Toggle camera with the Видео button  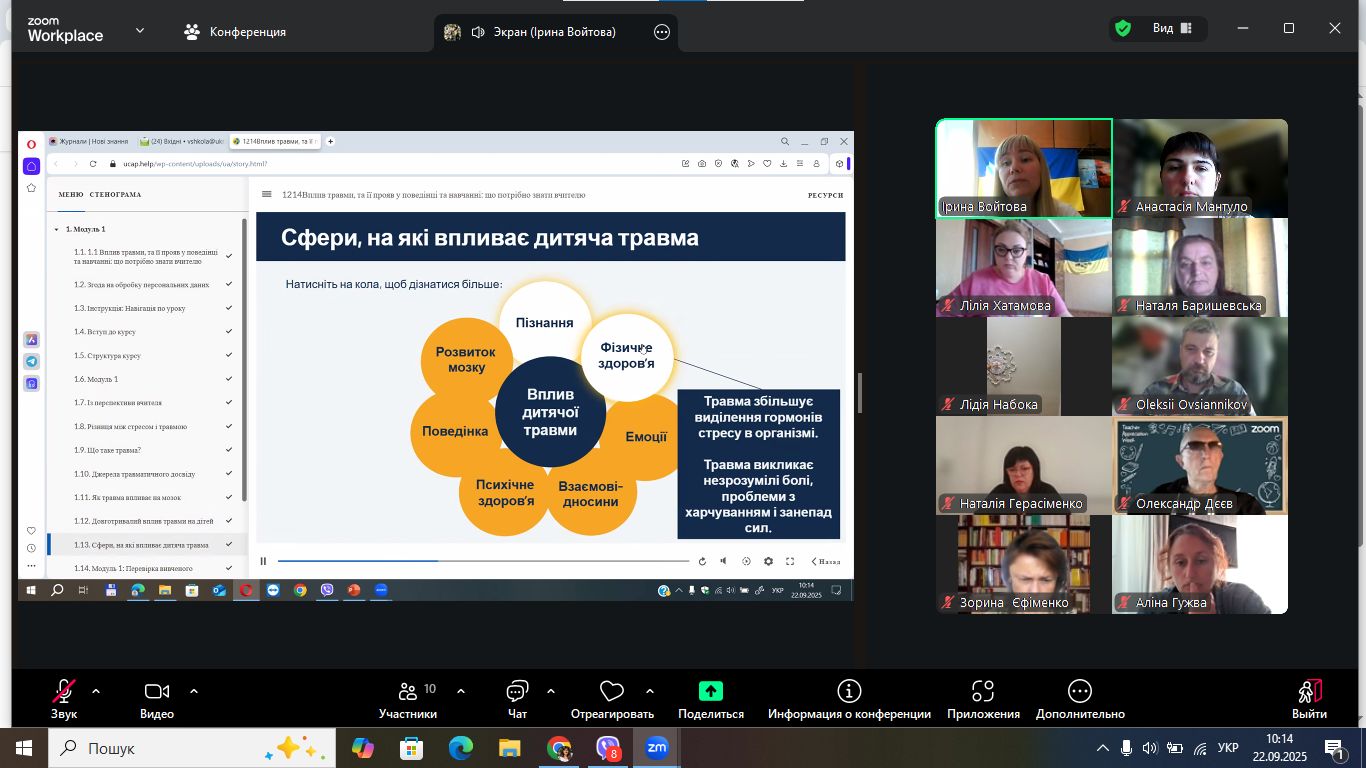click(157, 697)
